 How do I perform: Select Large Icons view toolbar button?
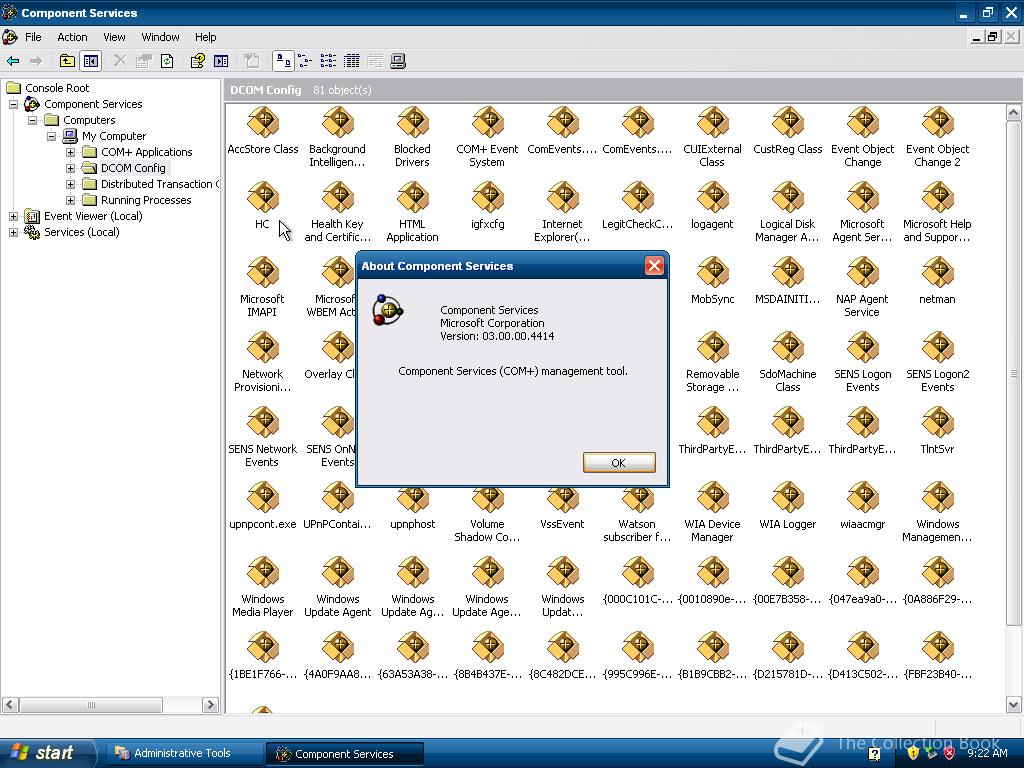[x=283, y=61]
